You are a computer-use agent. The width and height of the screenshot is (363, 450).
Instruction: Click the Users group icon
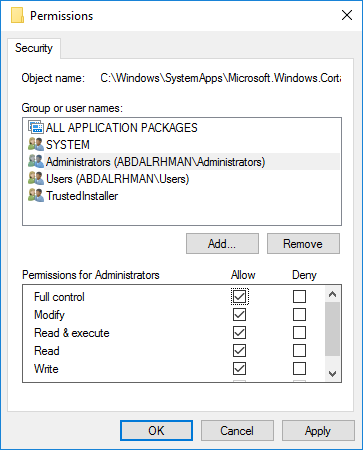tap(36, 178)
